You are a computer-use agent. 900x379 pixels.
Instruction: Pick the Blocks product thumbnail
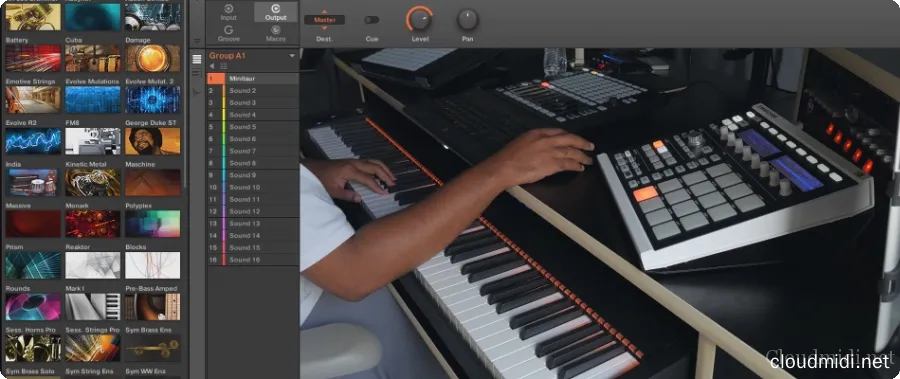[153, 265]
